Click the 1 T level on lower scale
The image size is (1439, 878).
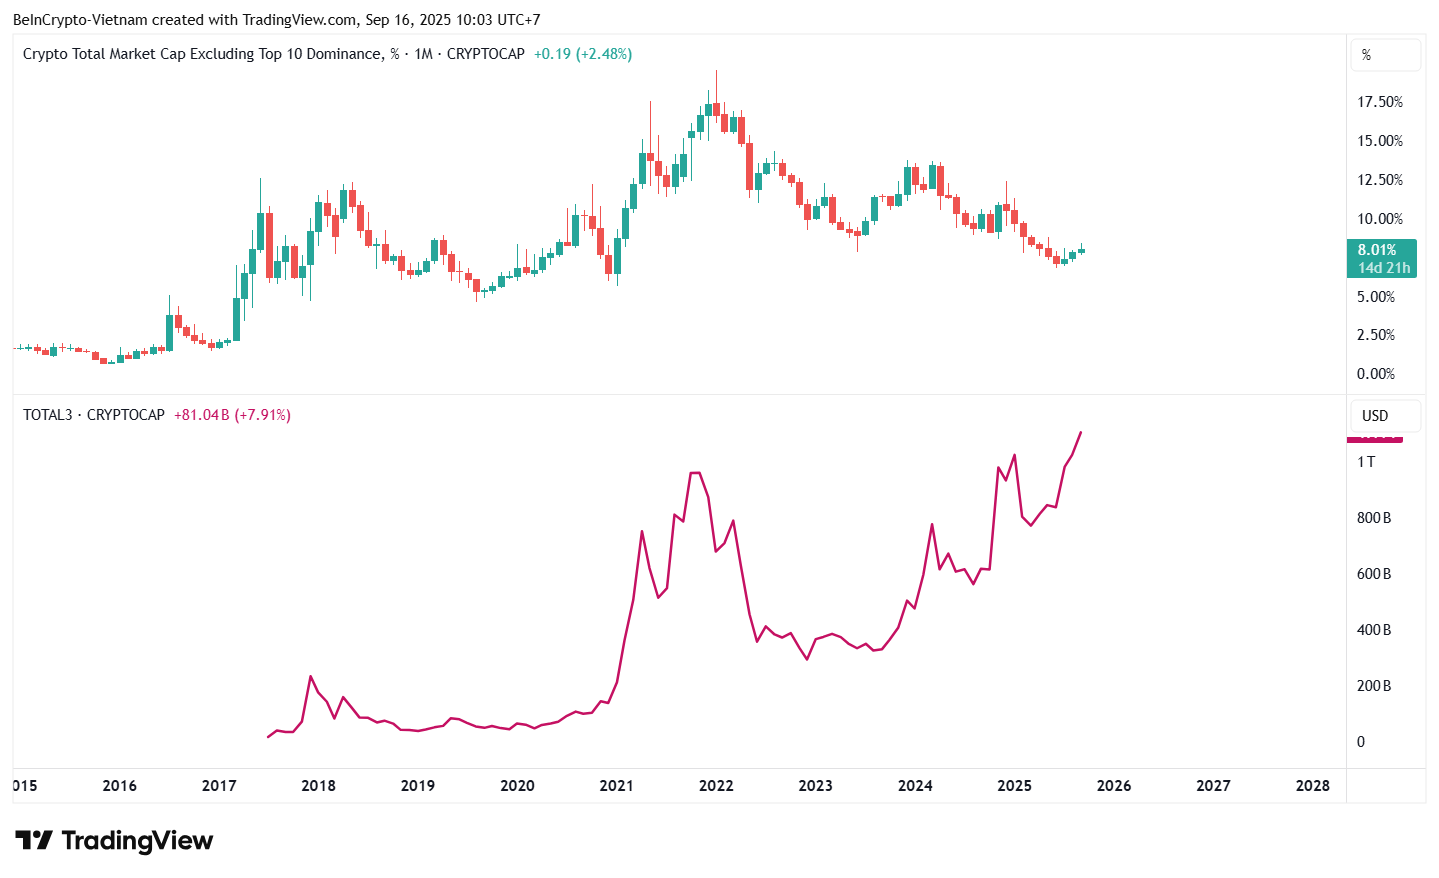point(1365,462)
